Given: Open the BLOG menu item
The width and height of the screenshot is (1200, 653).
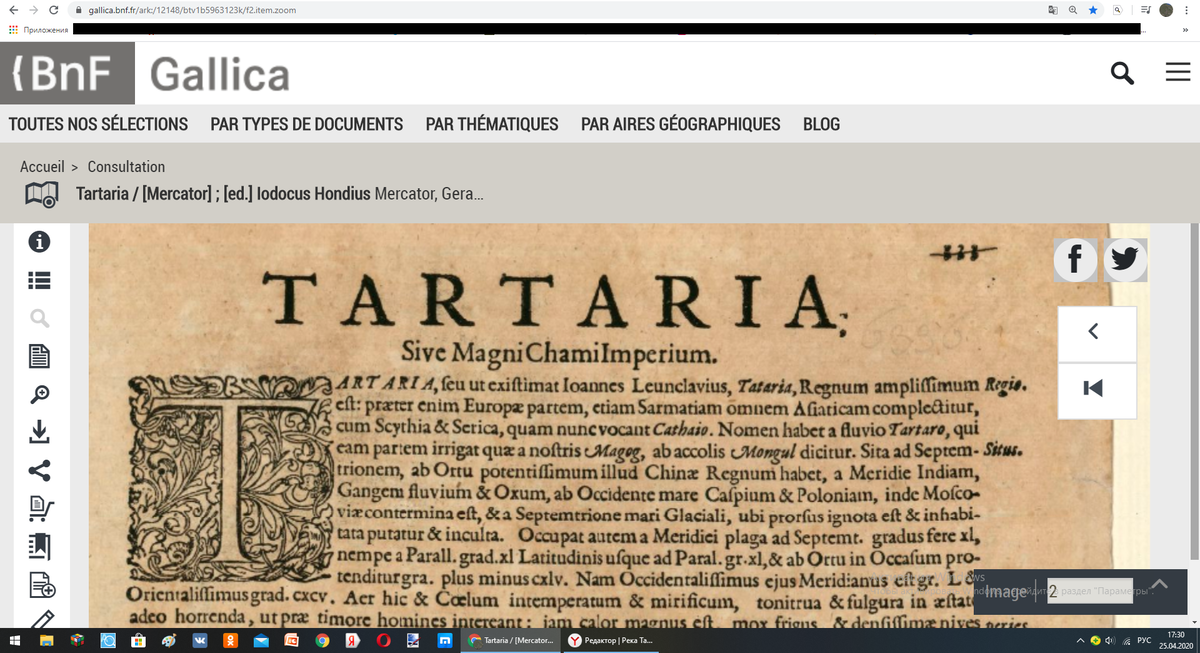Looking at the screenshot, I should tap(821, 124).
